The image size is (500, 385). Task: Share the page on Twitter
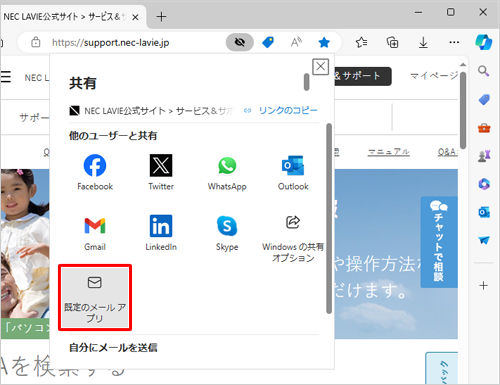(161, 172)
